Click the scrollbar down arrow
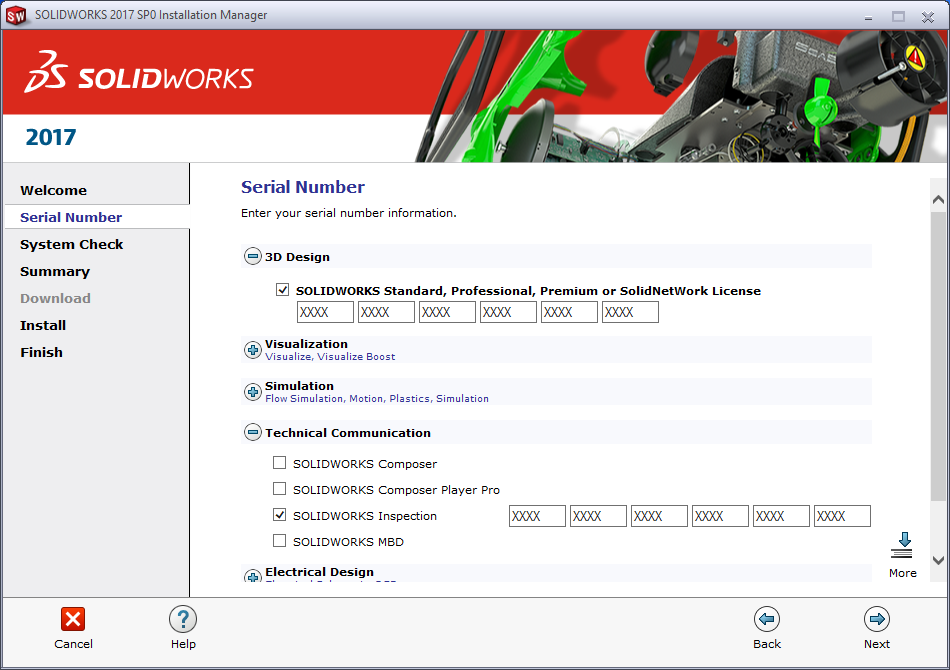950x670 pixels. click(x=938, y=560)
